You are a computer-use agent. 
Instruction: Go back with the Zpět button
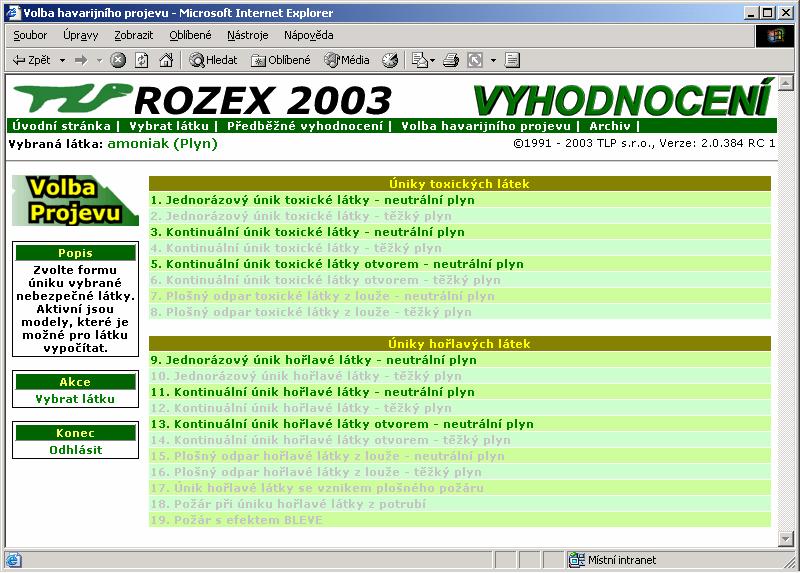click(x=31, y=60)
